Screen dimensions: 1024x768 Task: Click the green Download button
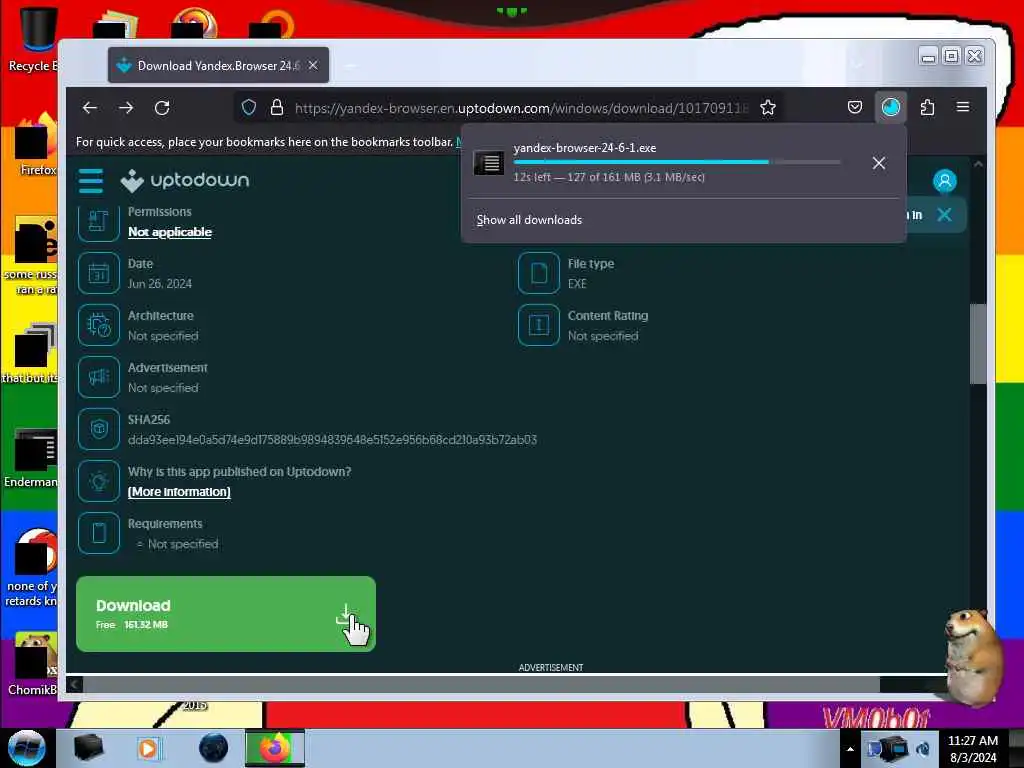226,614
